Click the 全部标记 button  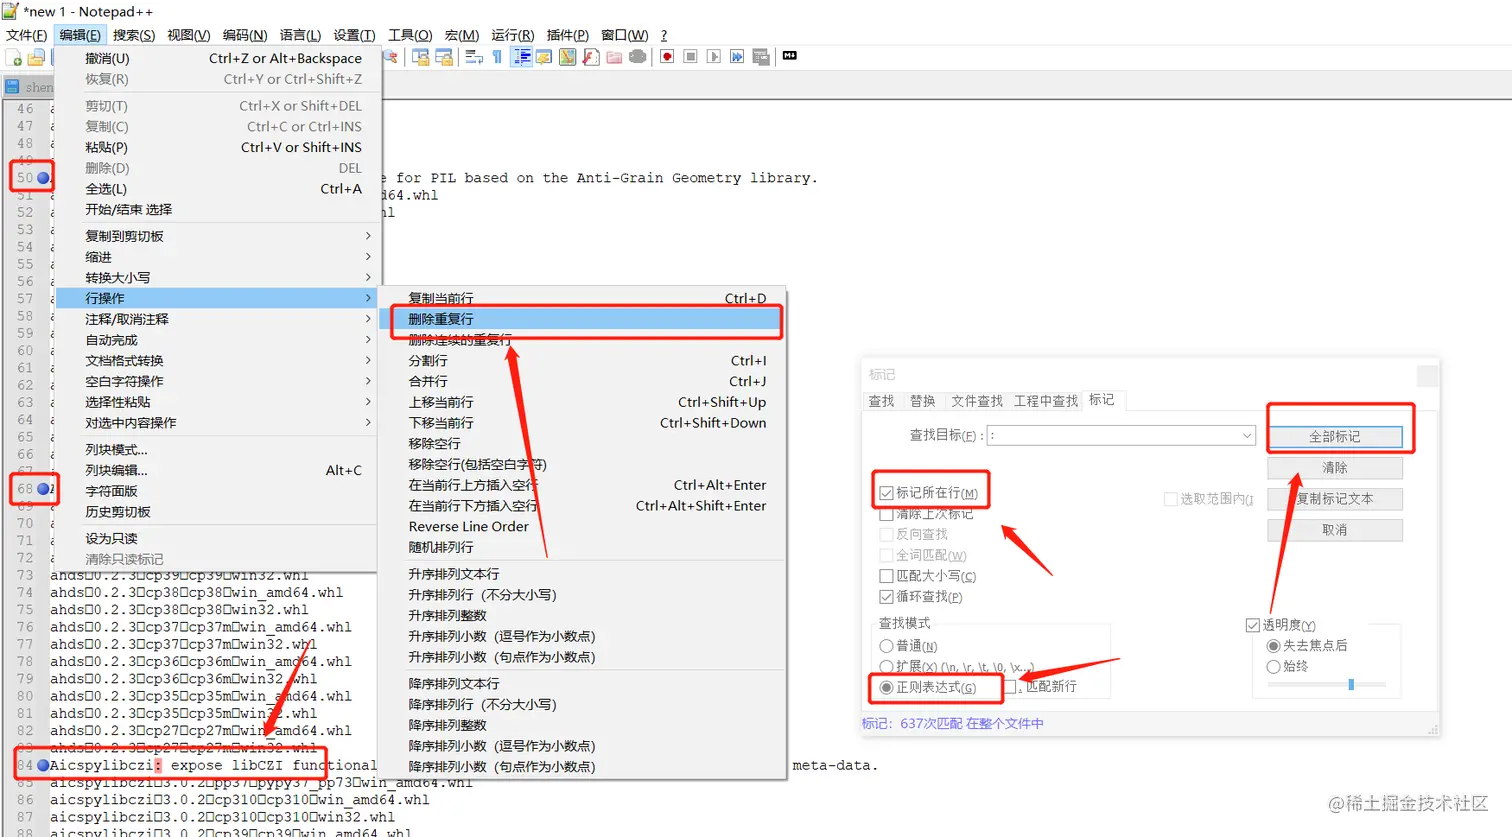click(1335, 437)
